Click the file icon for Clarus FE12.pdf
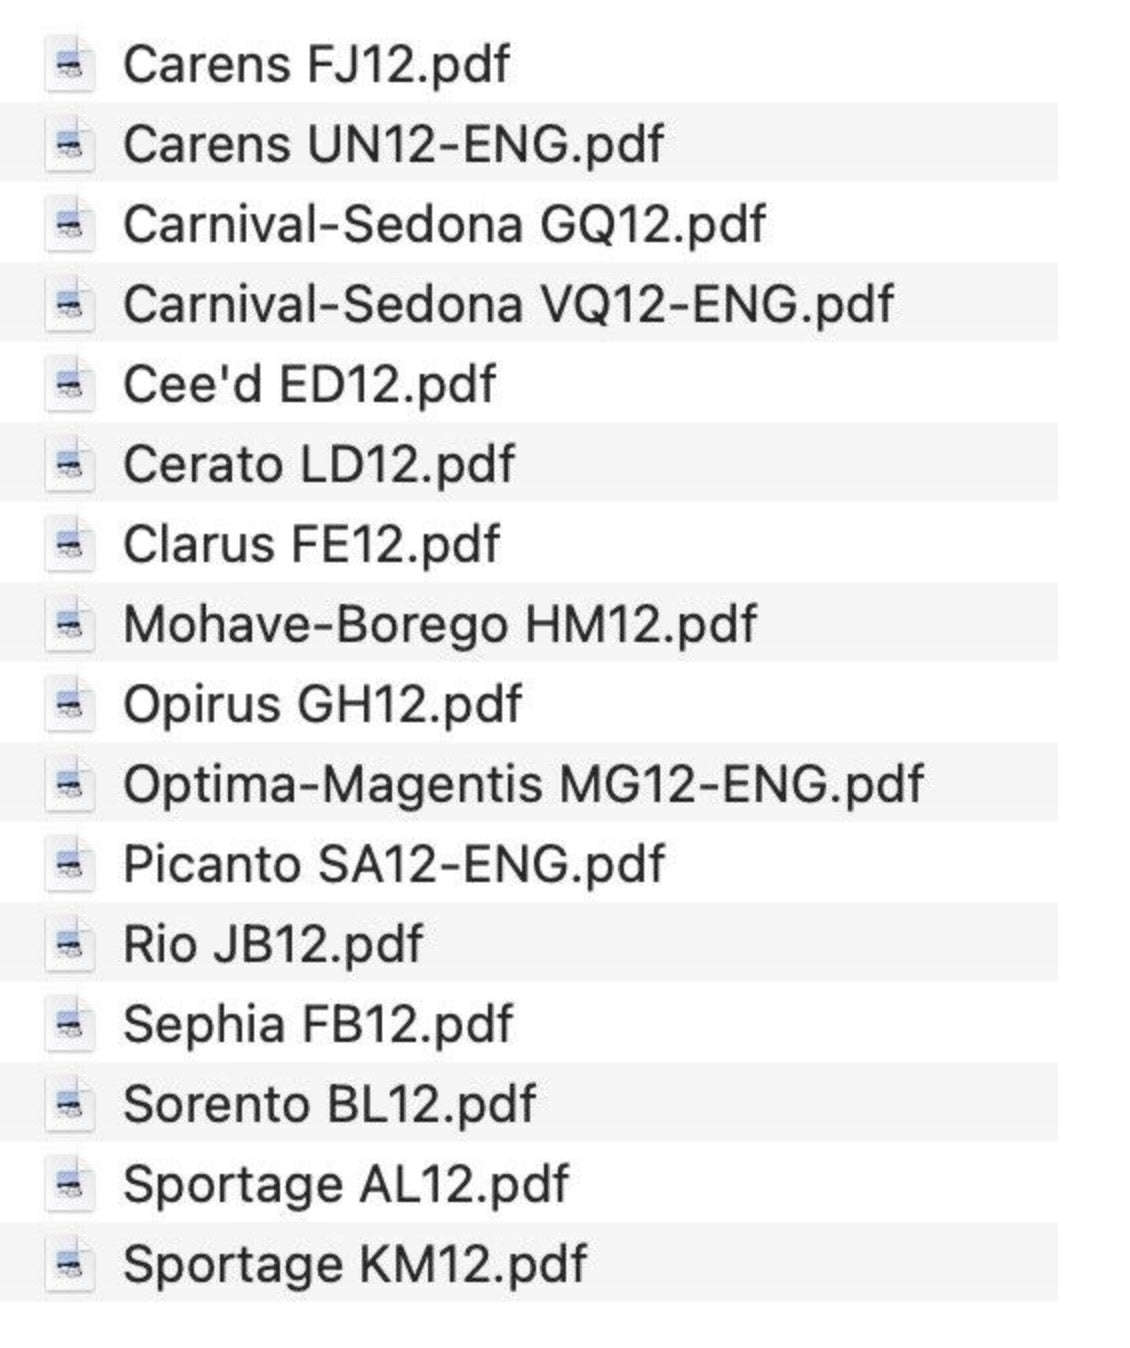1130x1348 pixels. tap(70, 543)
